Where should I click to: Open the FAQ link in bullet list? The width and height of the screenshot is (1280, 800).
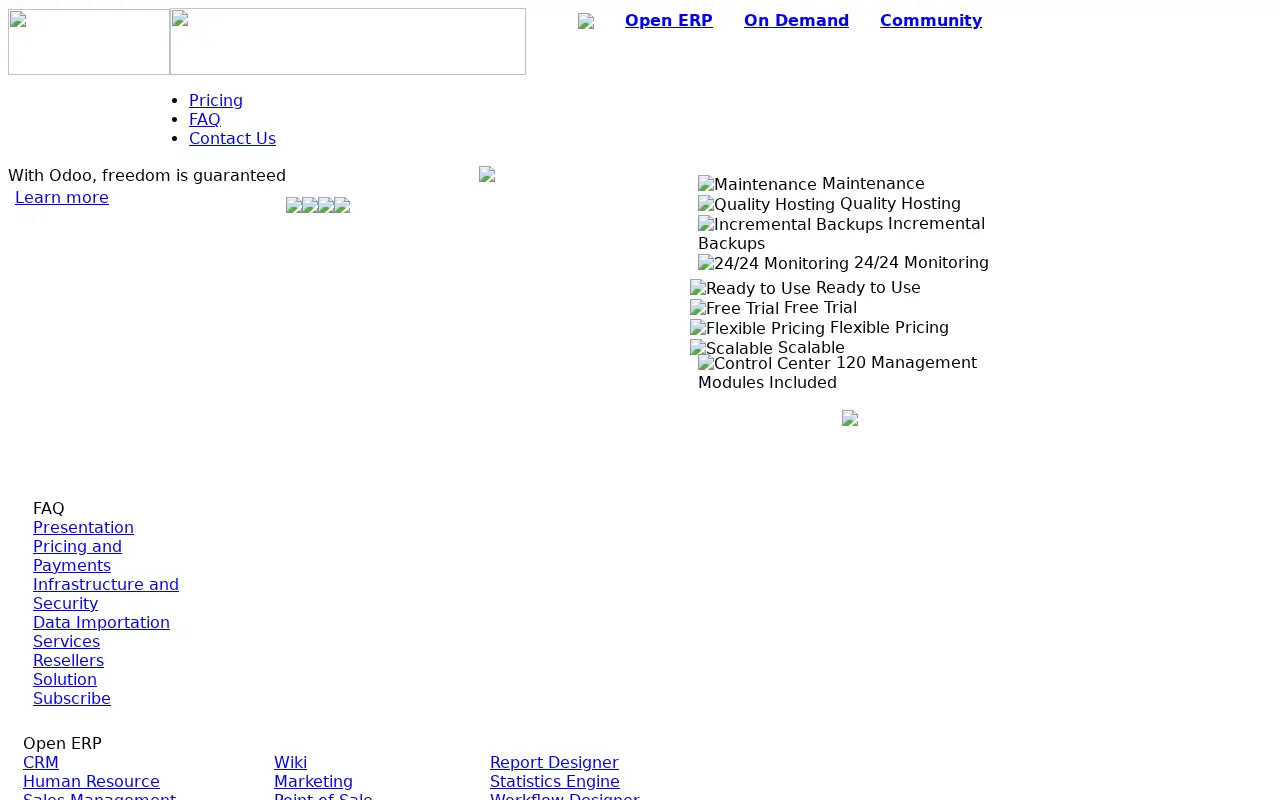tap(205, 119)
